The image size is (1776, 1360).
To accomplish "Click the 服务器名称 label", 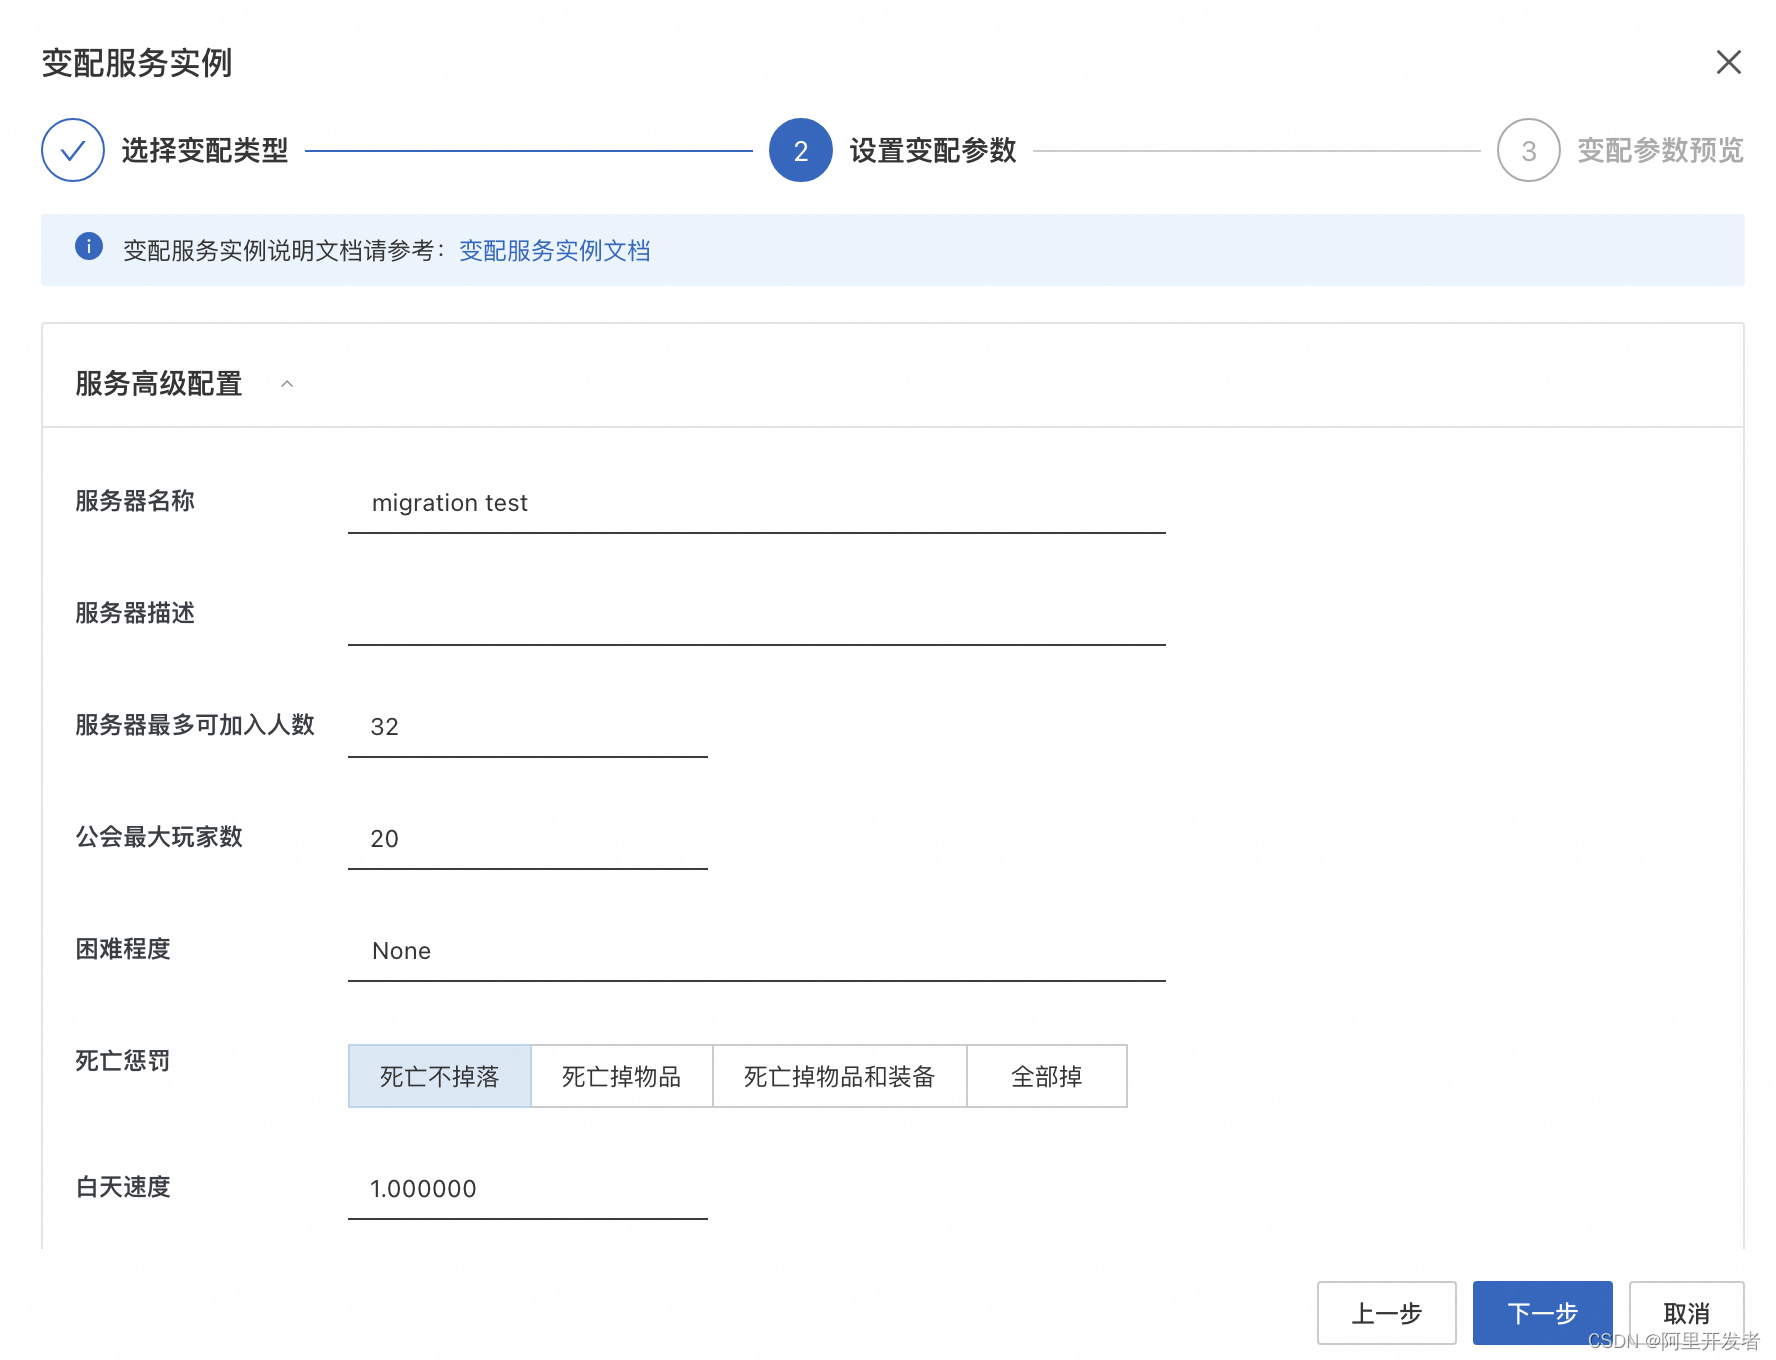I will tap(135, 501).
